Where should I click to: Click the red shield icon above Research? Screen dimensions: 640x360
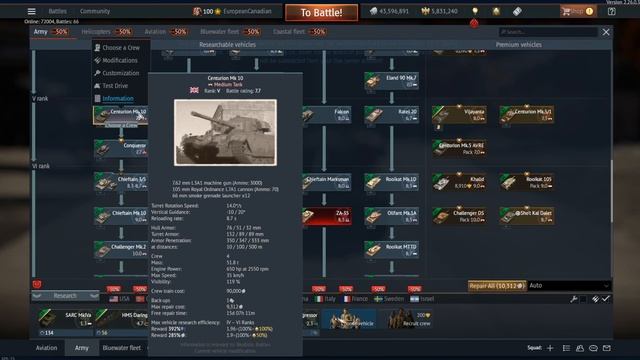point(37,284)
